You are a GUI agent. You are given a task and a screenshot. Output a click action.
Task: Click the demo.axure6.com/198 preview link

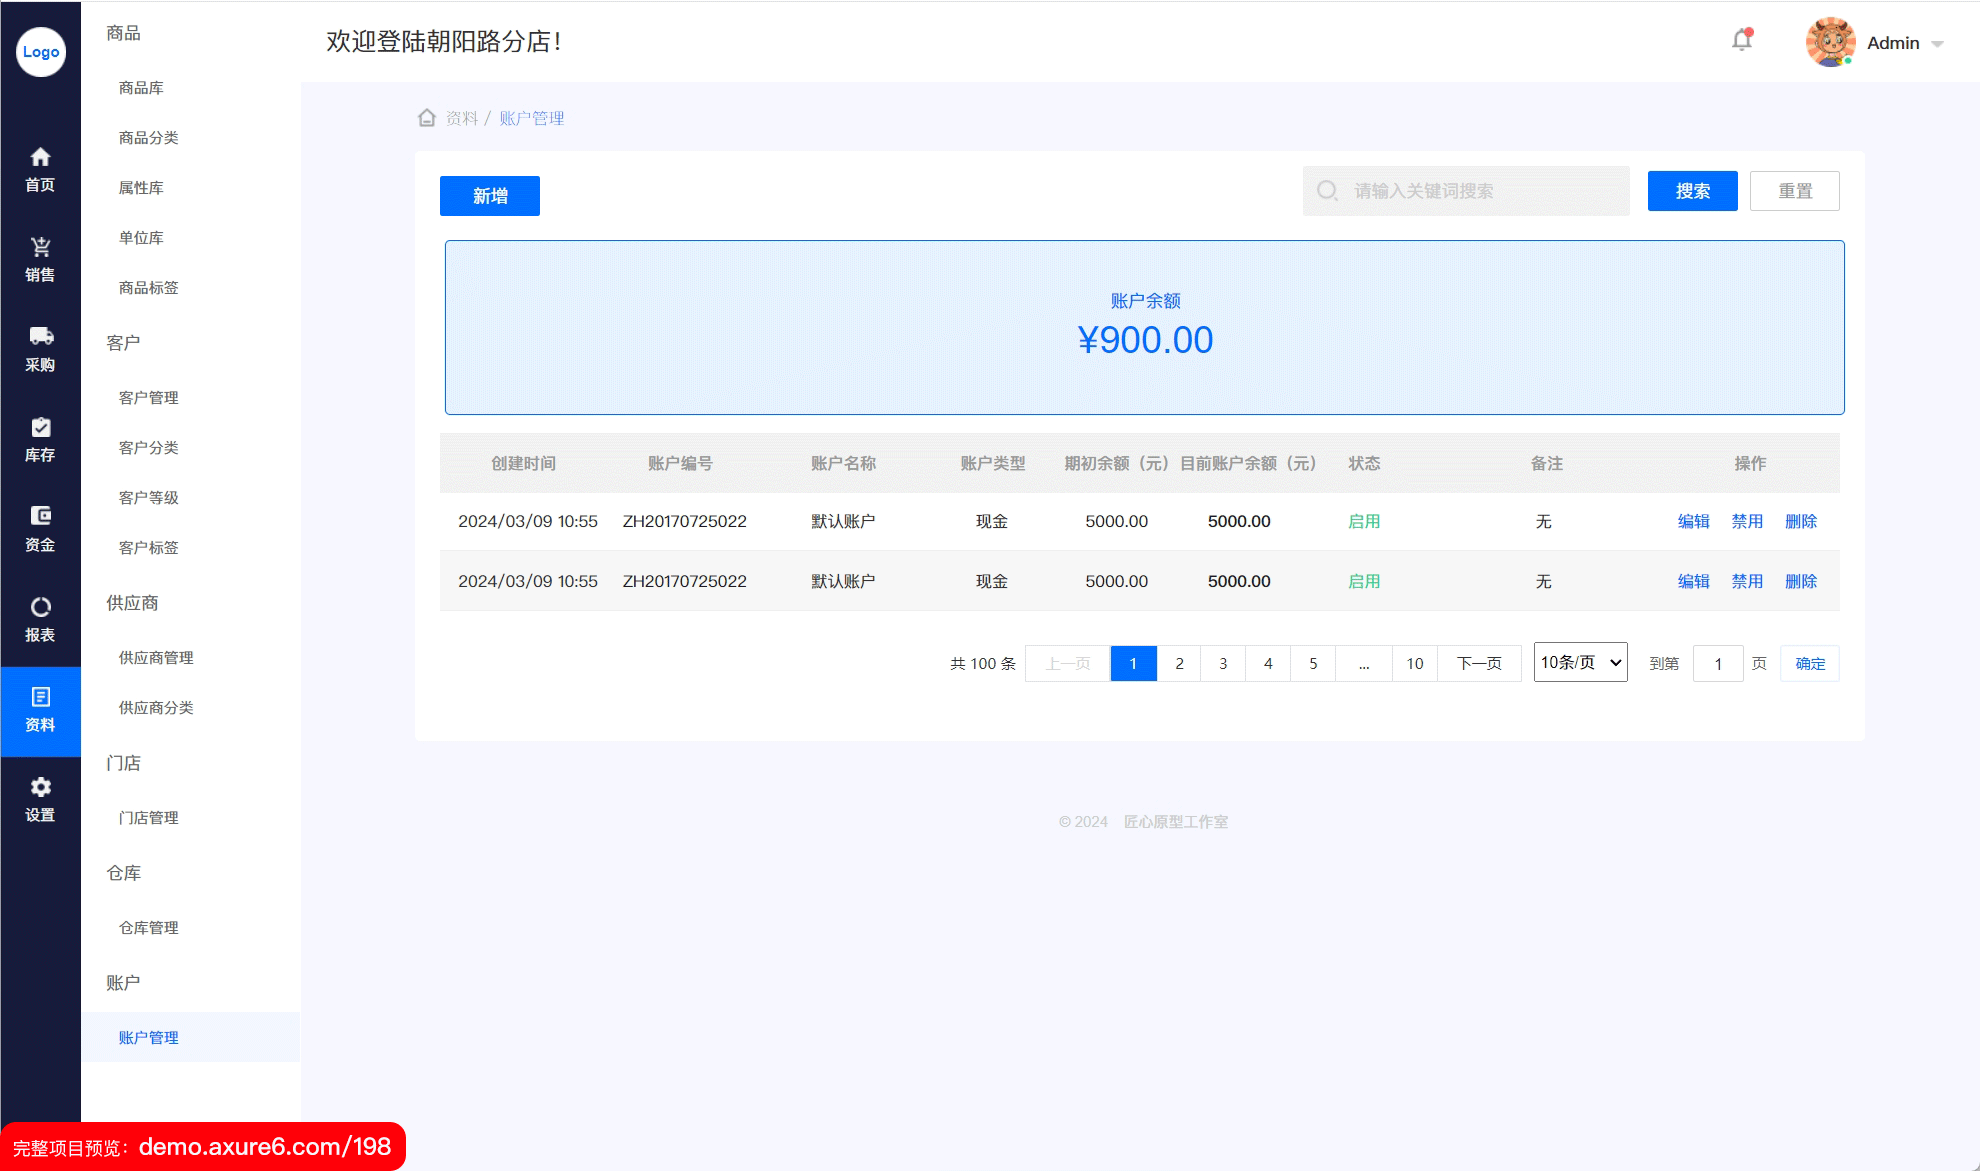[x=265, y=1147]
